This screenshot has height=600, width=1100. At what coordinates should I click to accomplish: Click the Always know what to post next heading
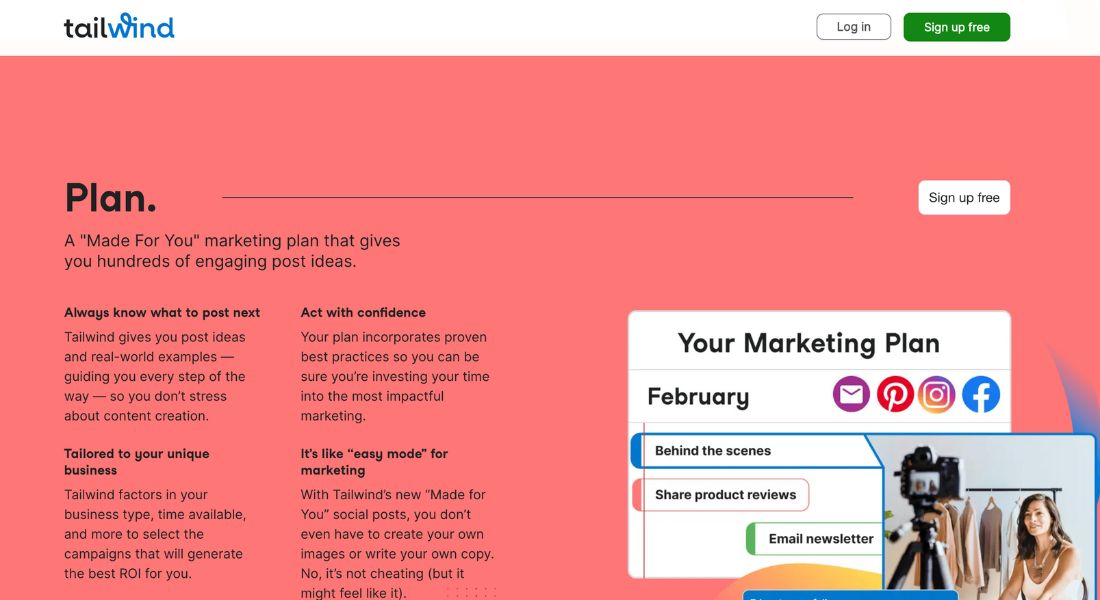coord(162,312)
